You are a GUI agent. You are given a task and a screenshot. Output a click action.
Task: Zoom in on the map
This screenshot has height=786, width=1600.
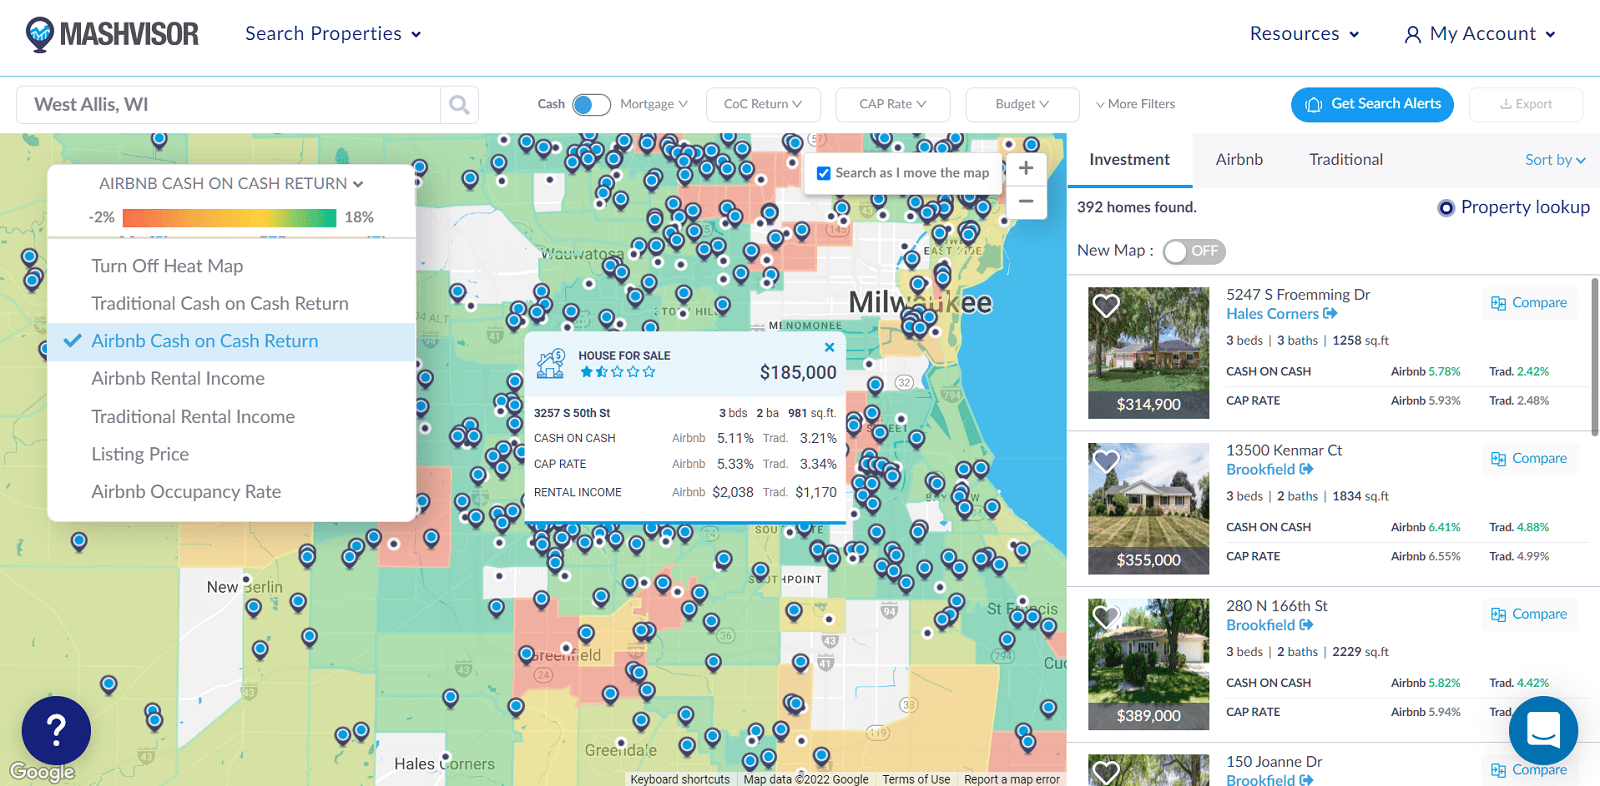point(1026,168)
